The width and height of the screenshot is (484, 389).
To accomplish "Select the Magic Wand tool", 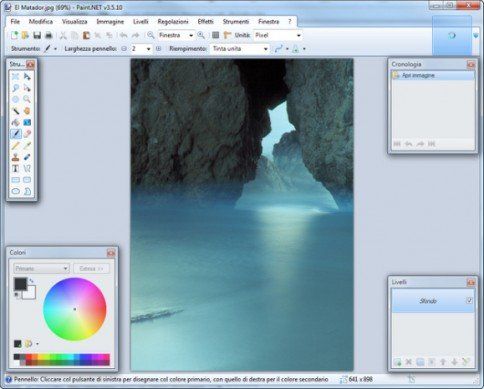I will (15, 111).
